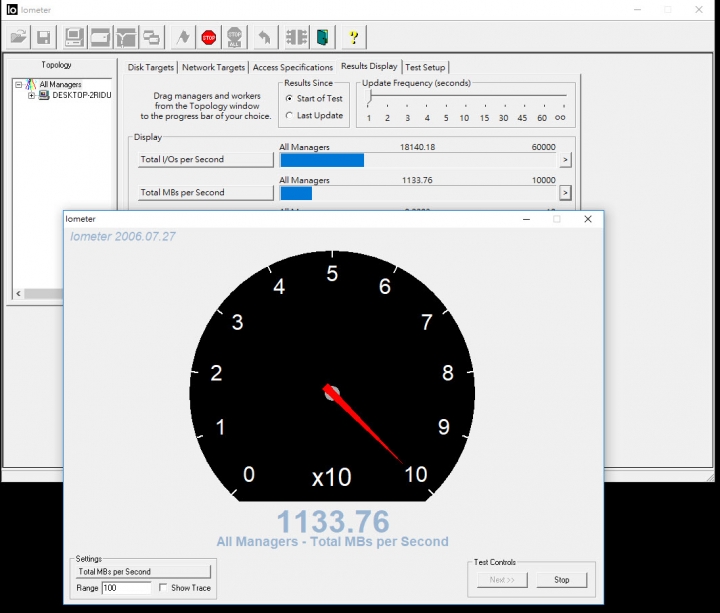Click the 10000 maximum MBs value

(544, 180)
